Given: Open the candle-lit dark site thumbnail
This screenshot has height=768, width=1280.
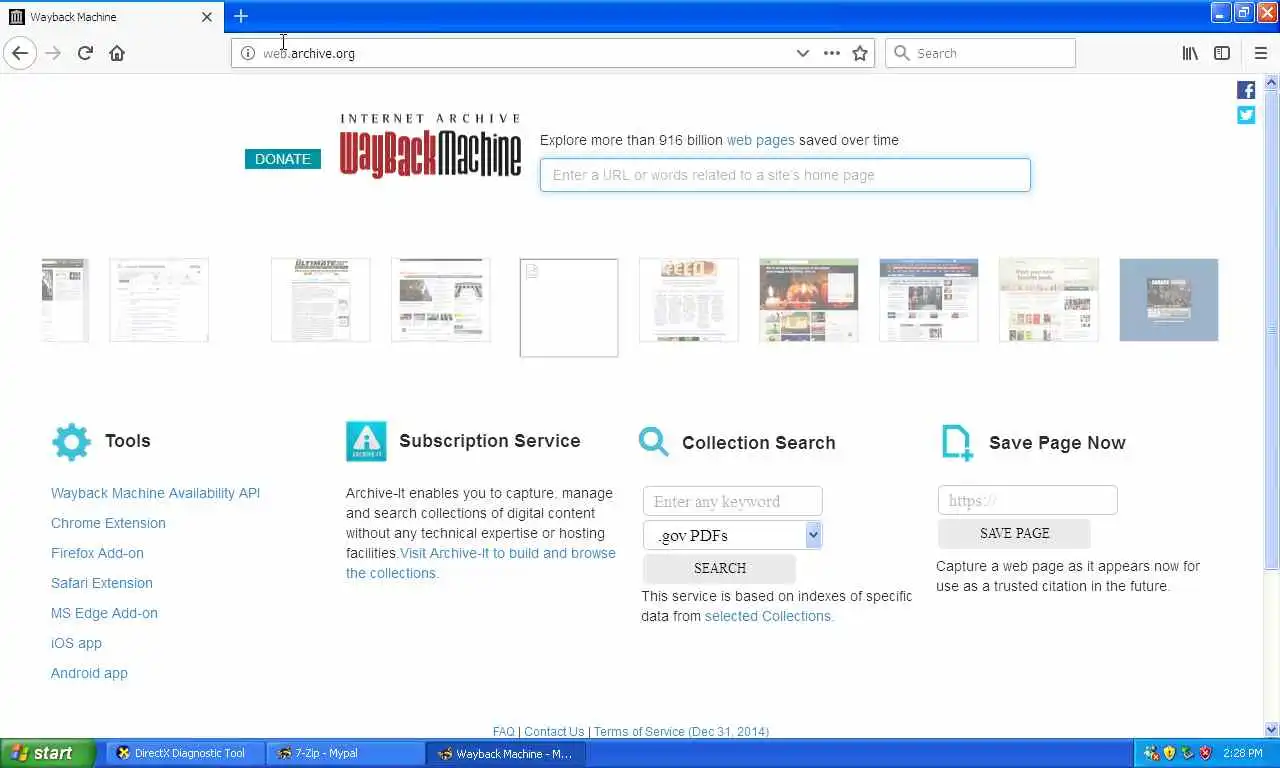Looking at the screenshot, I should (809, 300).
